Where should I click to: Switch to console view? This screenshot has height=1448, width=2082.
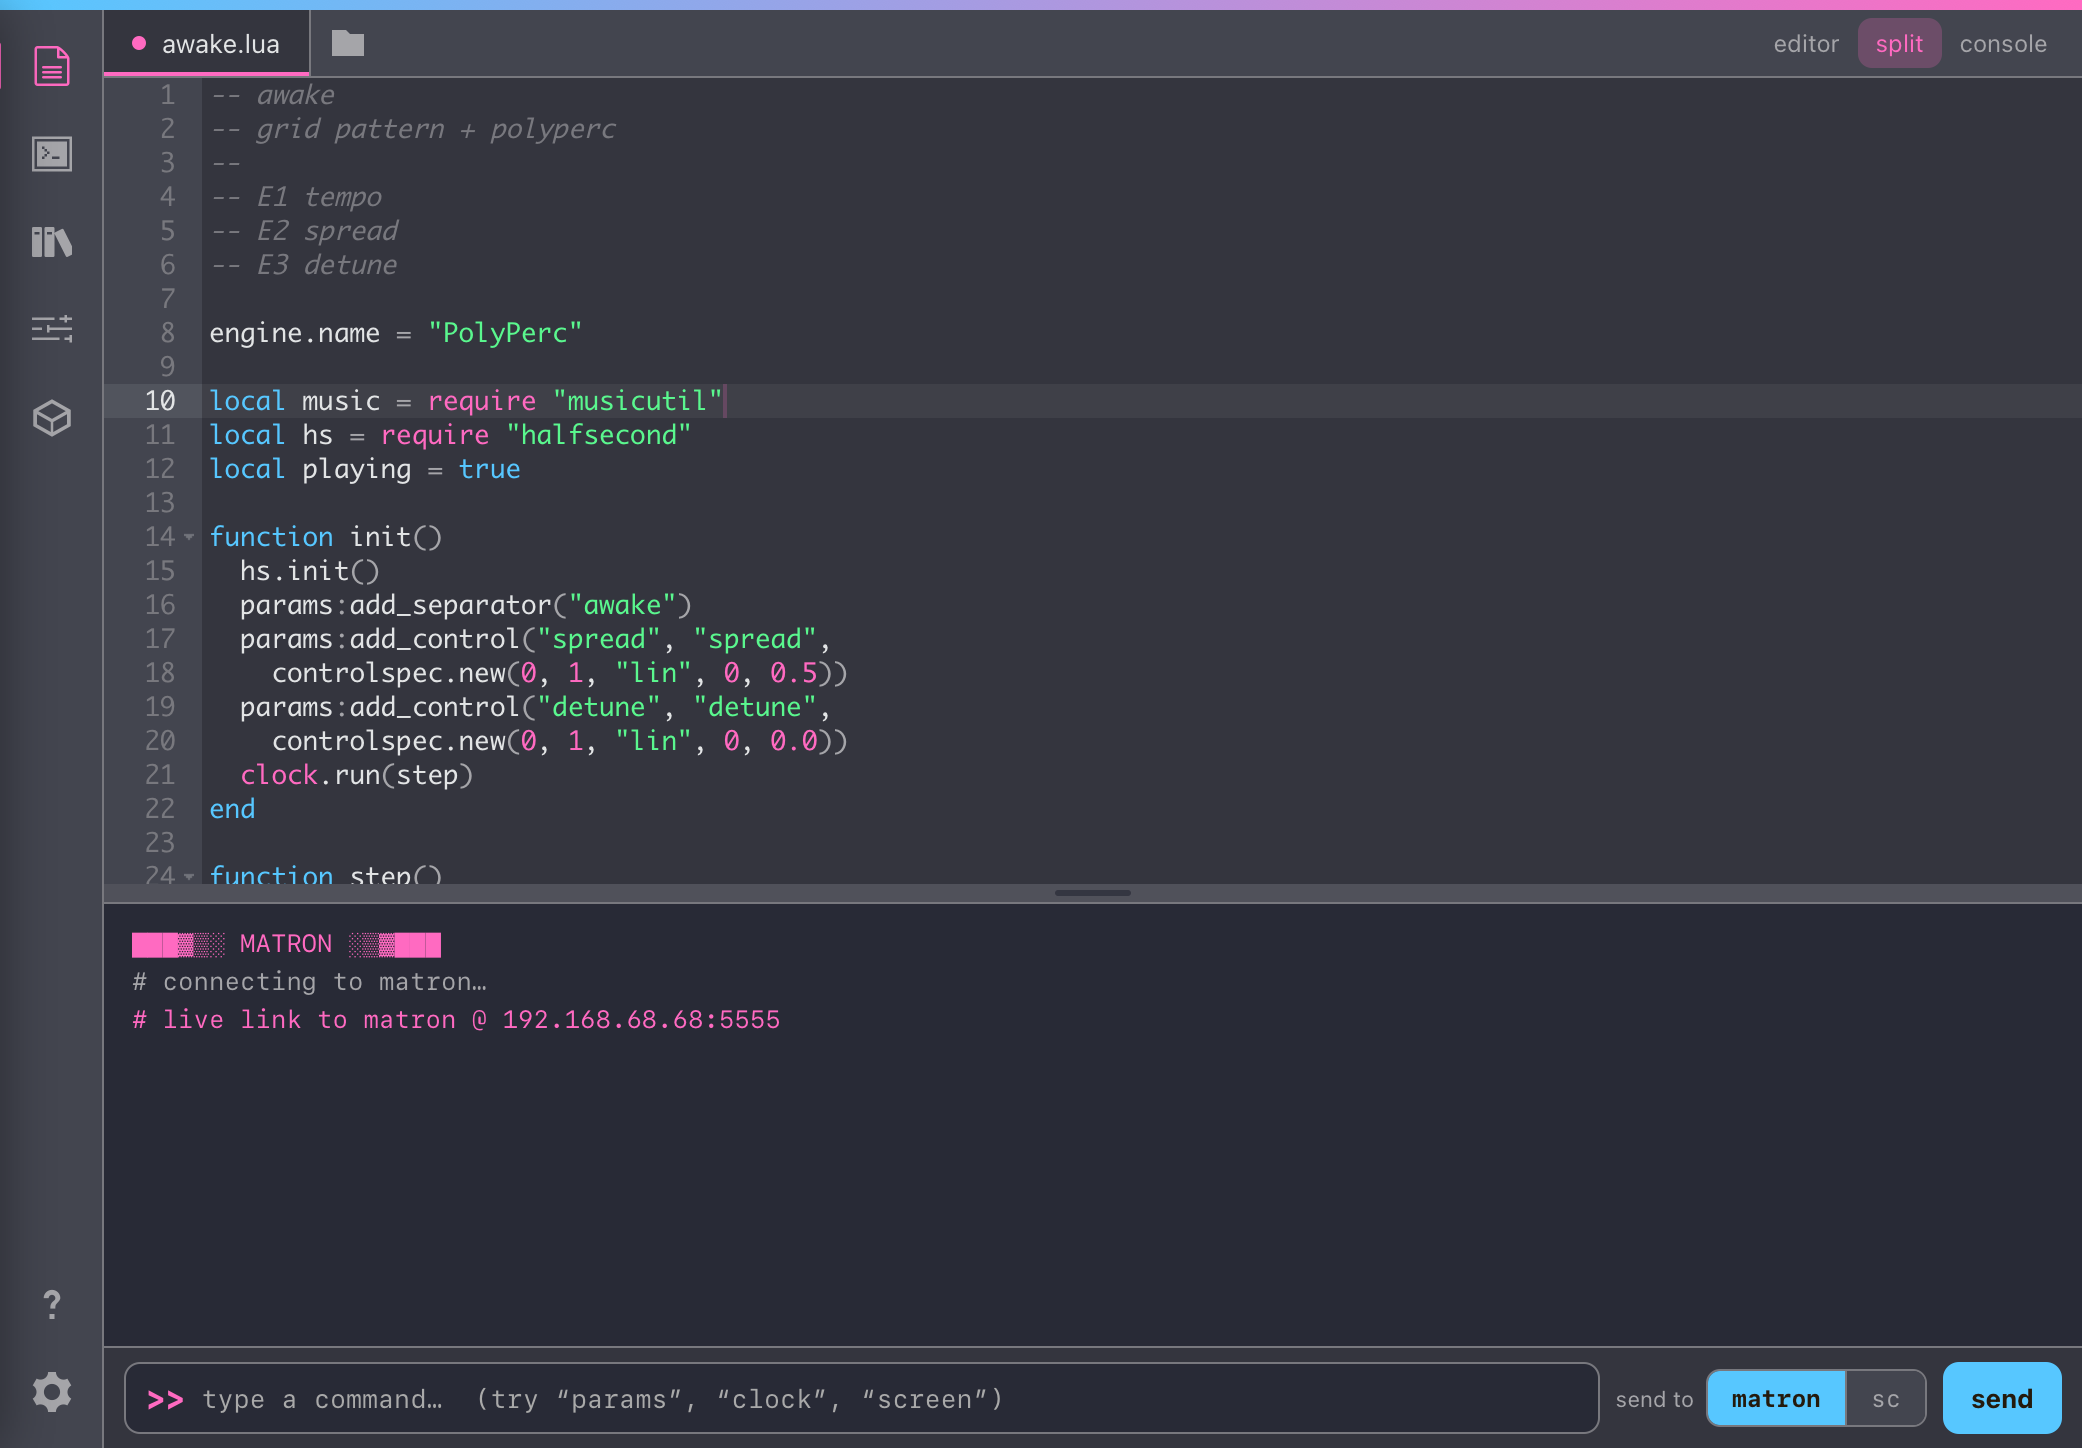tap(2003, 44)
